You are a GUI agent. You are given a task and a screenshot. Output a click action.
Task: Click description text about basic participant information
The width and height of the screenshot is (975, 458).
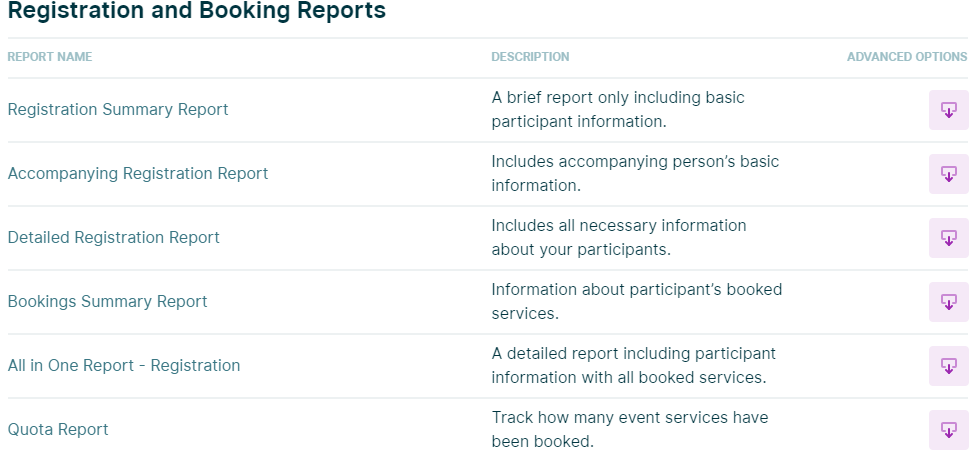[x=618, y=110]
